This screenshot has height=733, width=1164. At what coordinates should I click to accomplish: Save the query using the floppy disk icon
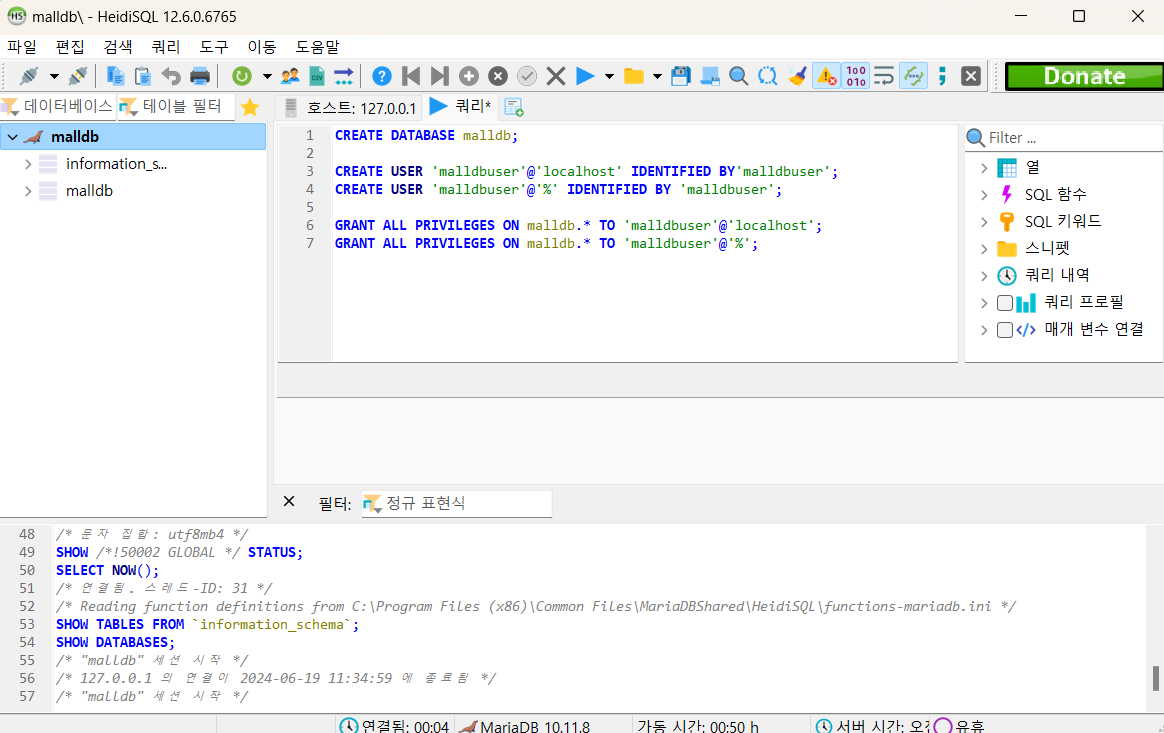681,76
